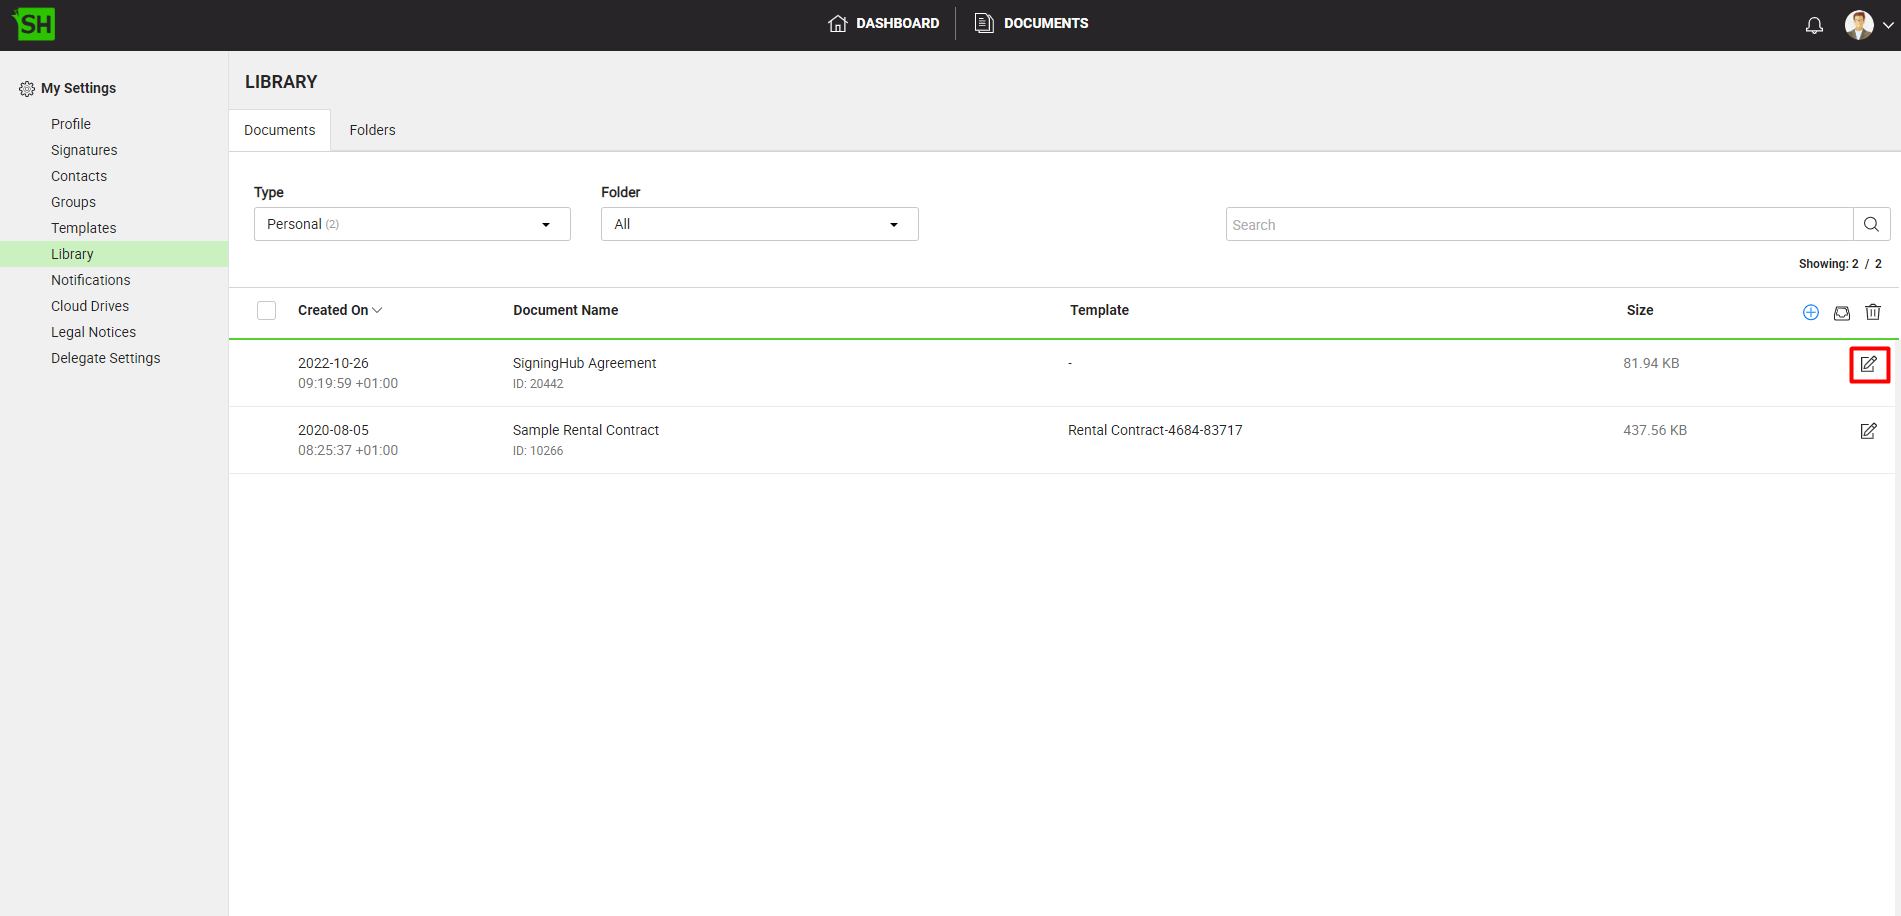Go to Dashboard in top navigation
The height and width of the screenshot is (916, 1901).
point(884,23)
